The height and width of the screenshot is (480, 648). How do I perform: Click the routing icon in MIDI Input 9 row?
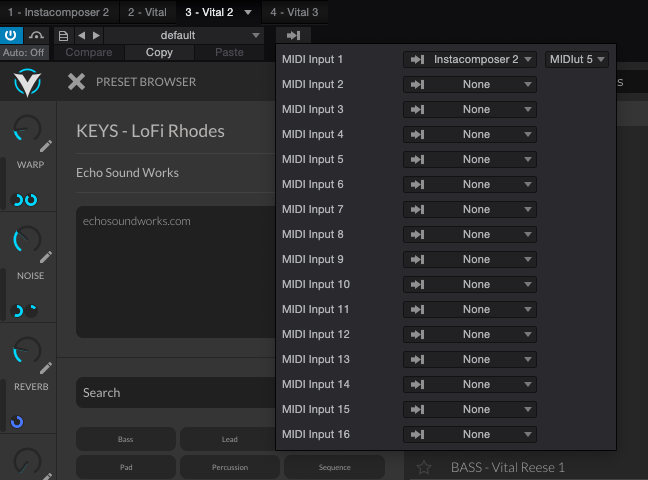click(417, 260)
